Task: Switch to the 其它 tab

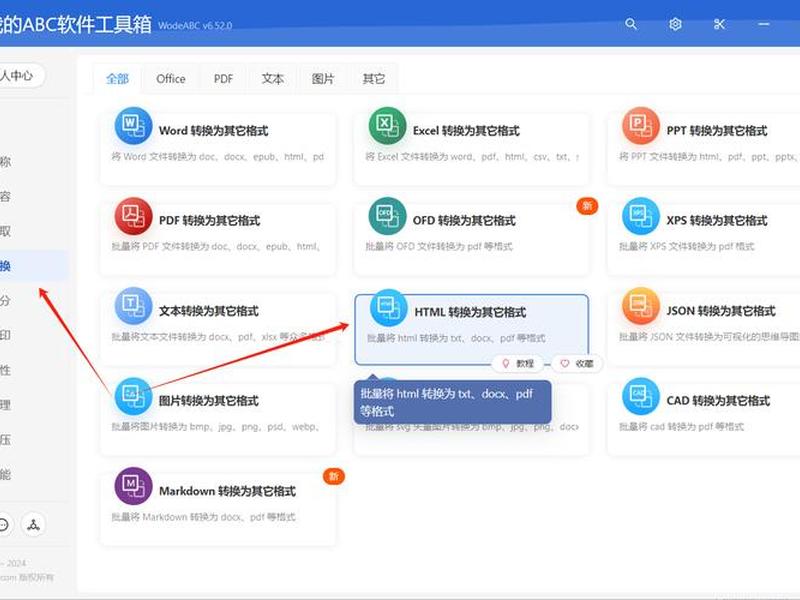Action: [373, 79]
